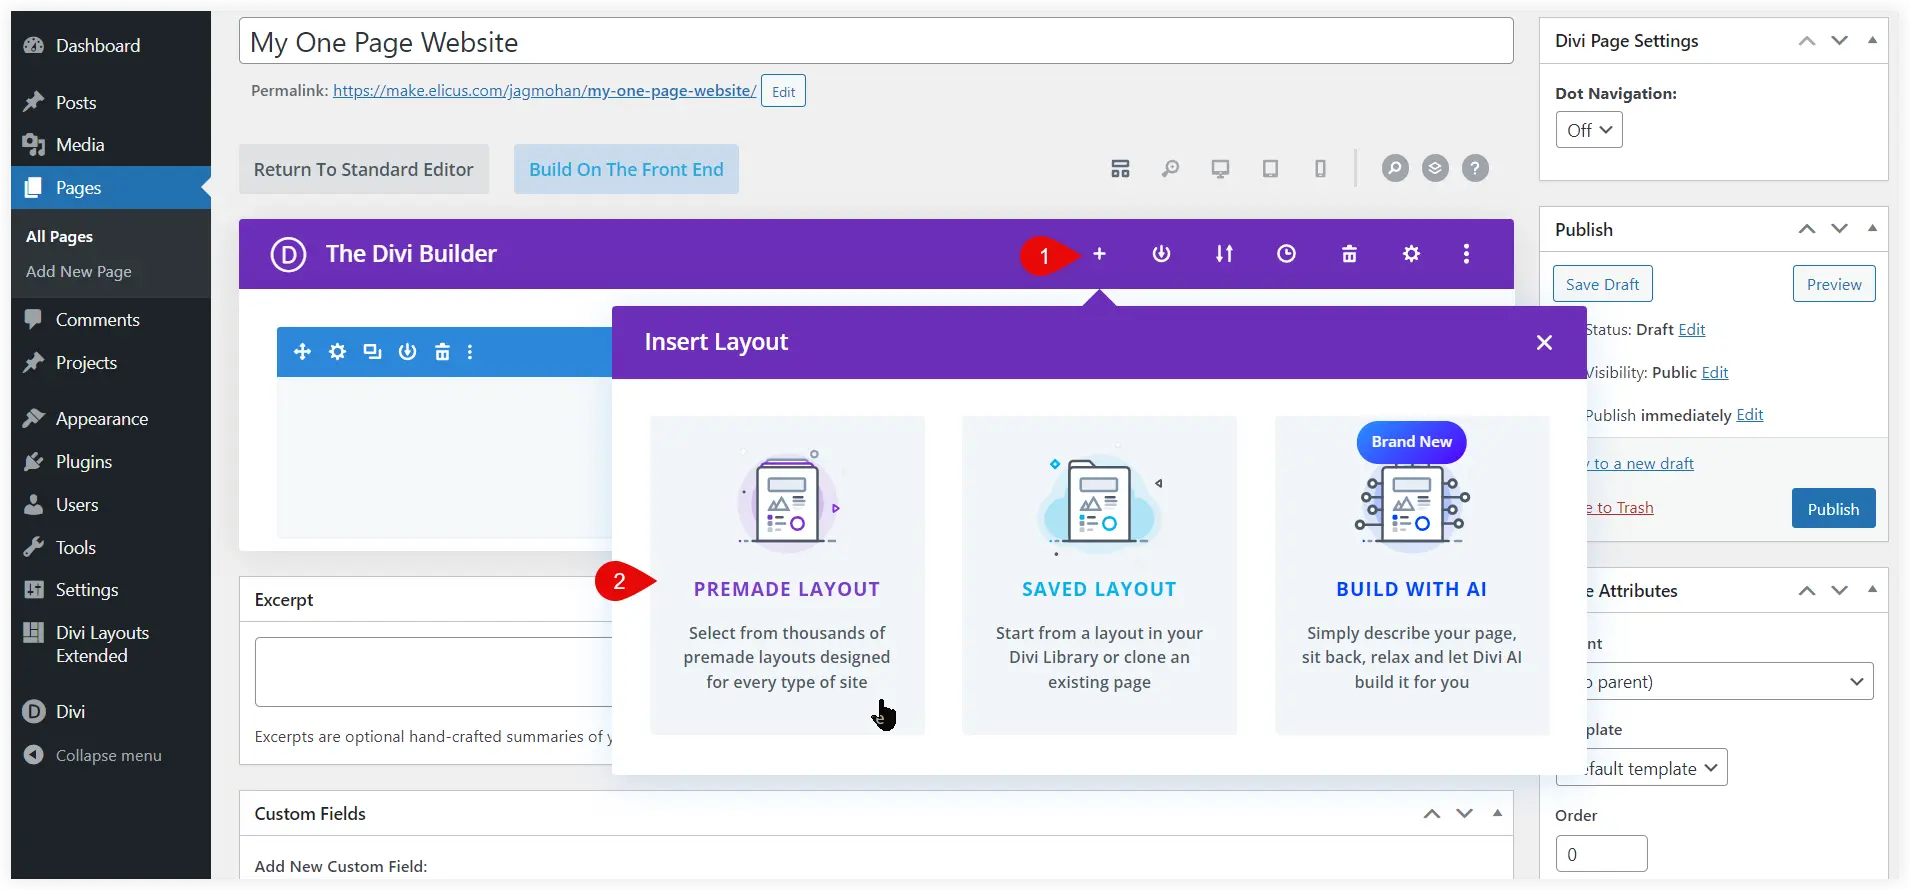Duplicate the section with clone icon

click(x=372, y=352)
